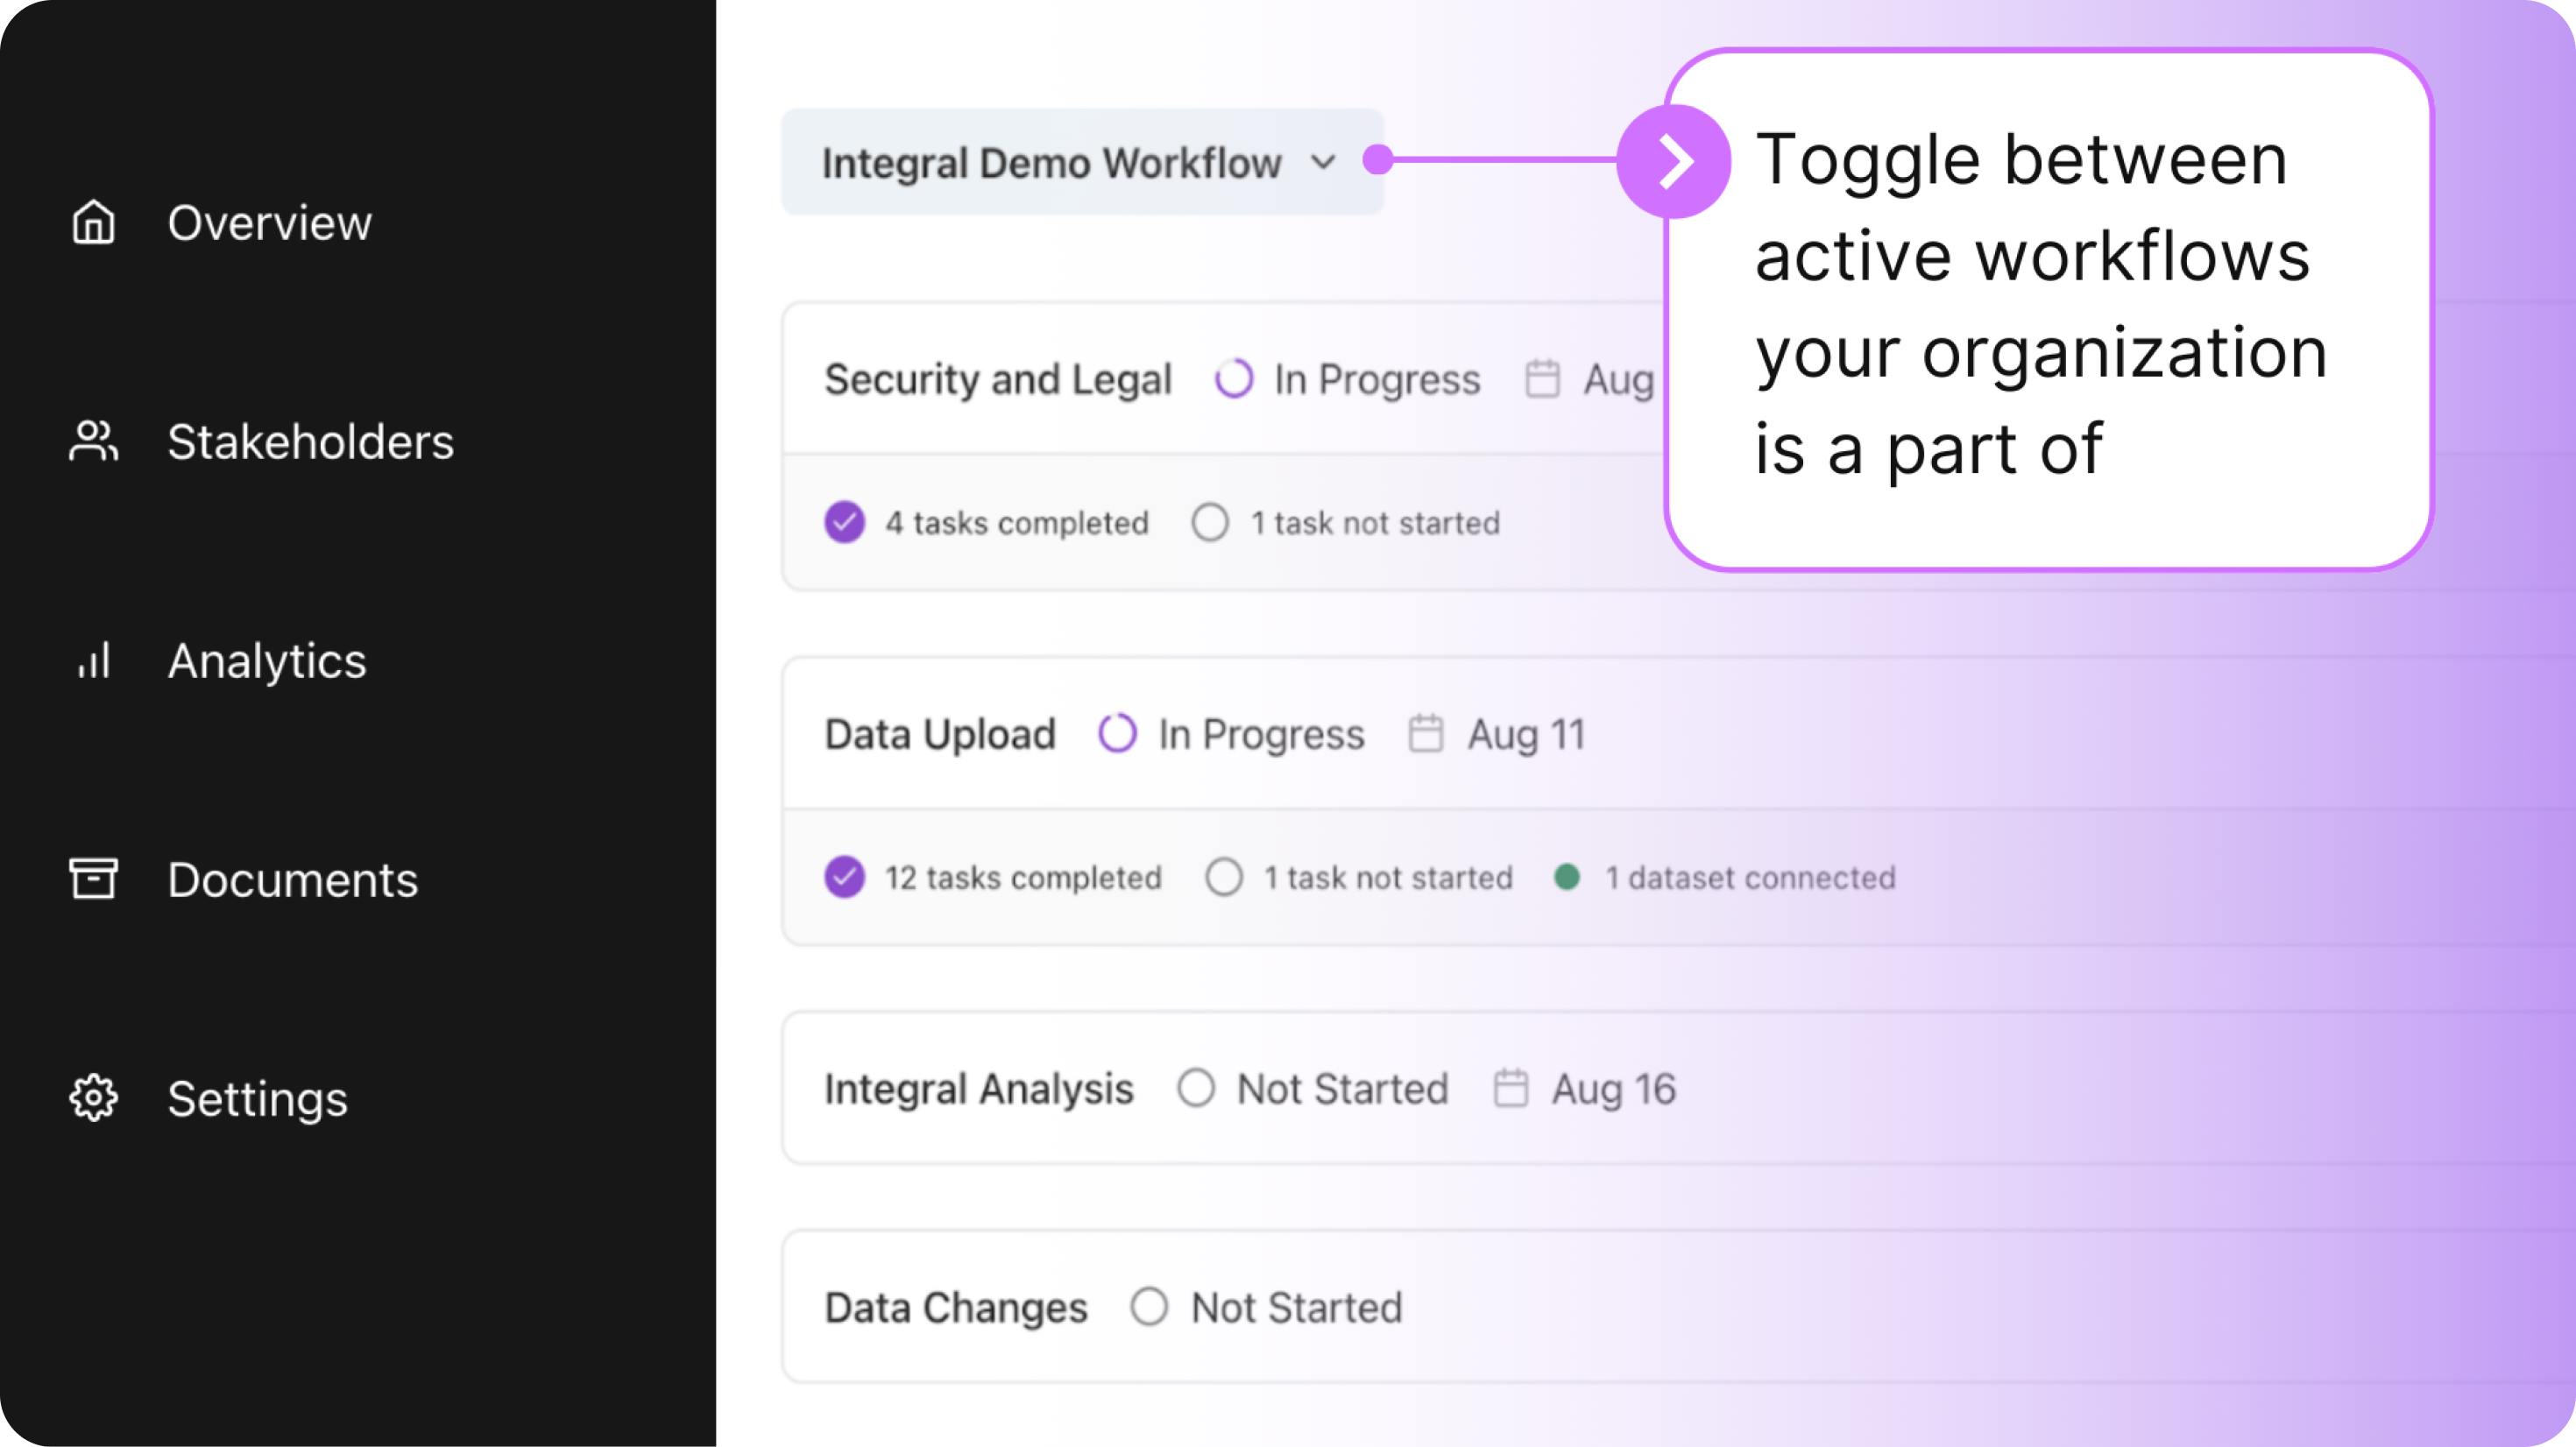Click the Documents storage icon

pyautogui.click(x=94, y=879)
